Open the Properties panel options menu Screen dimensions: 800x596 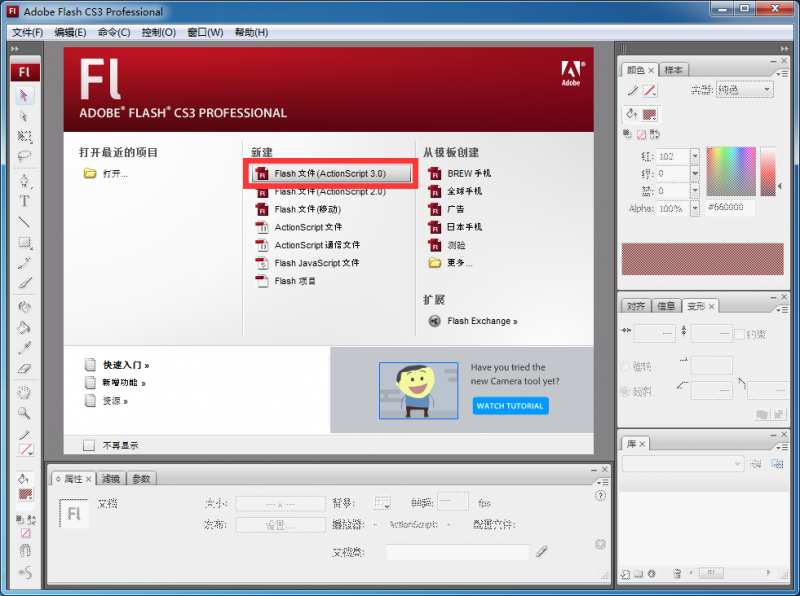pyautogui.click(x=603, y=482)
